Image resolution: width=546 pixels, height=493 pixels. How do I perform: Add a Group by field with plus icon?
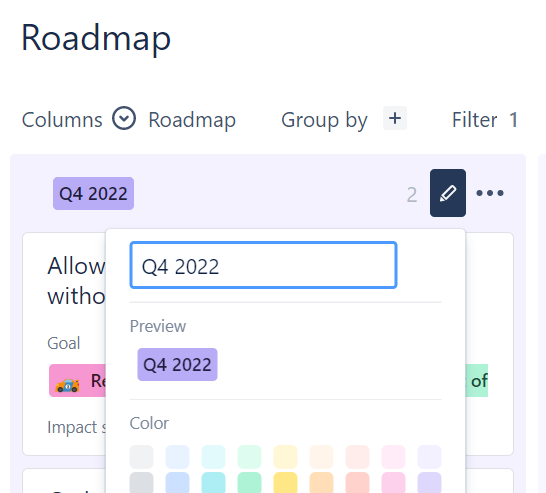[395, 118]
